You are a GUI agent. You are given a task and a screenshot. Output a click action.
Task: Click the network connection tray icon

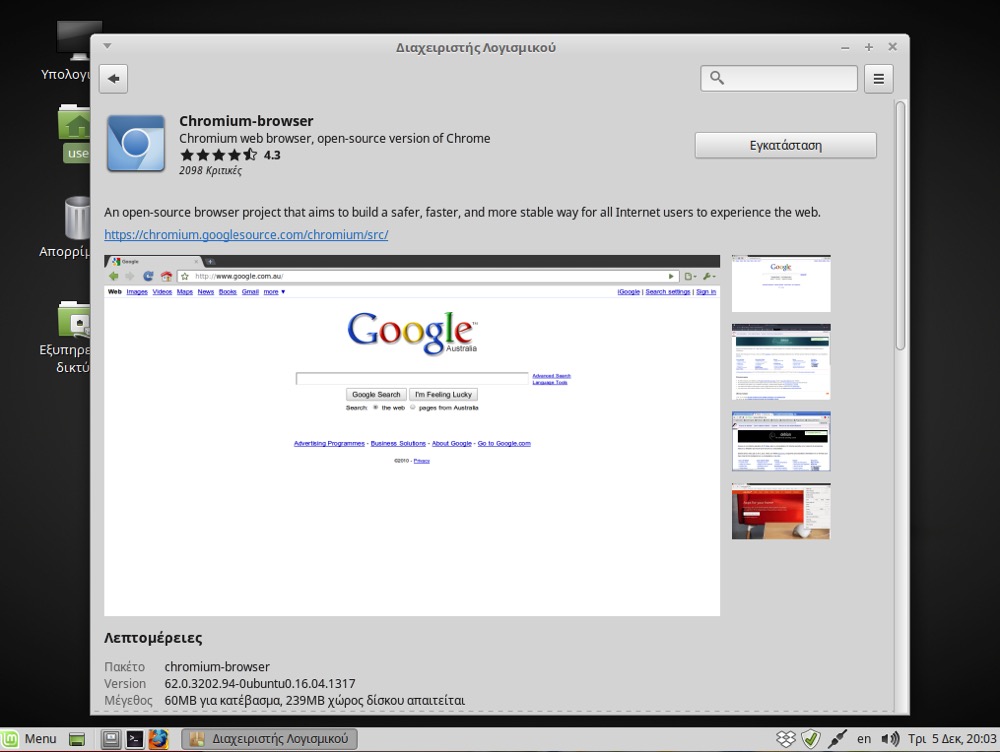click(837, 739)
